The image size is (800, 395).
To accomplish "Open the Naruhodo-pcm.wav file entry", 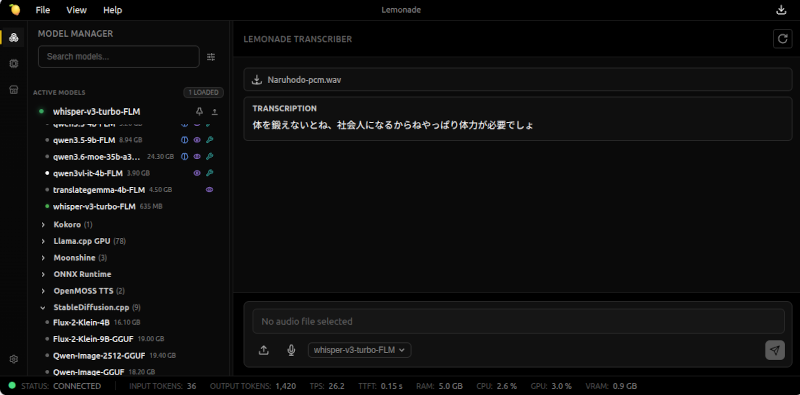I will tap(518, 80).
